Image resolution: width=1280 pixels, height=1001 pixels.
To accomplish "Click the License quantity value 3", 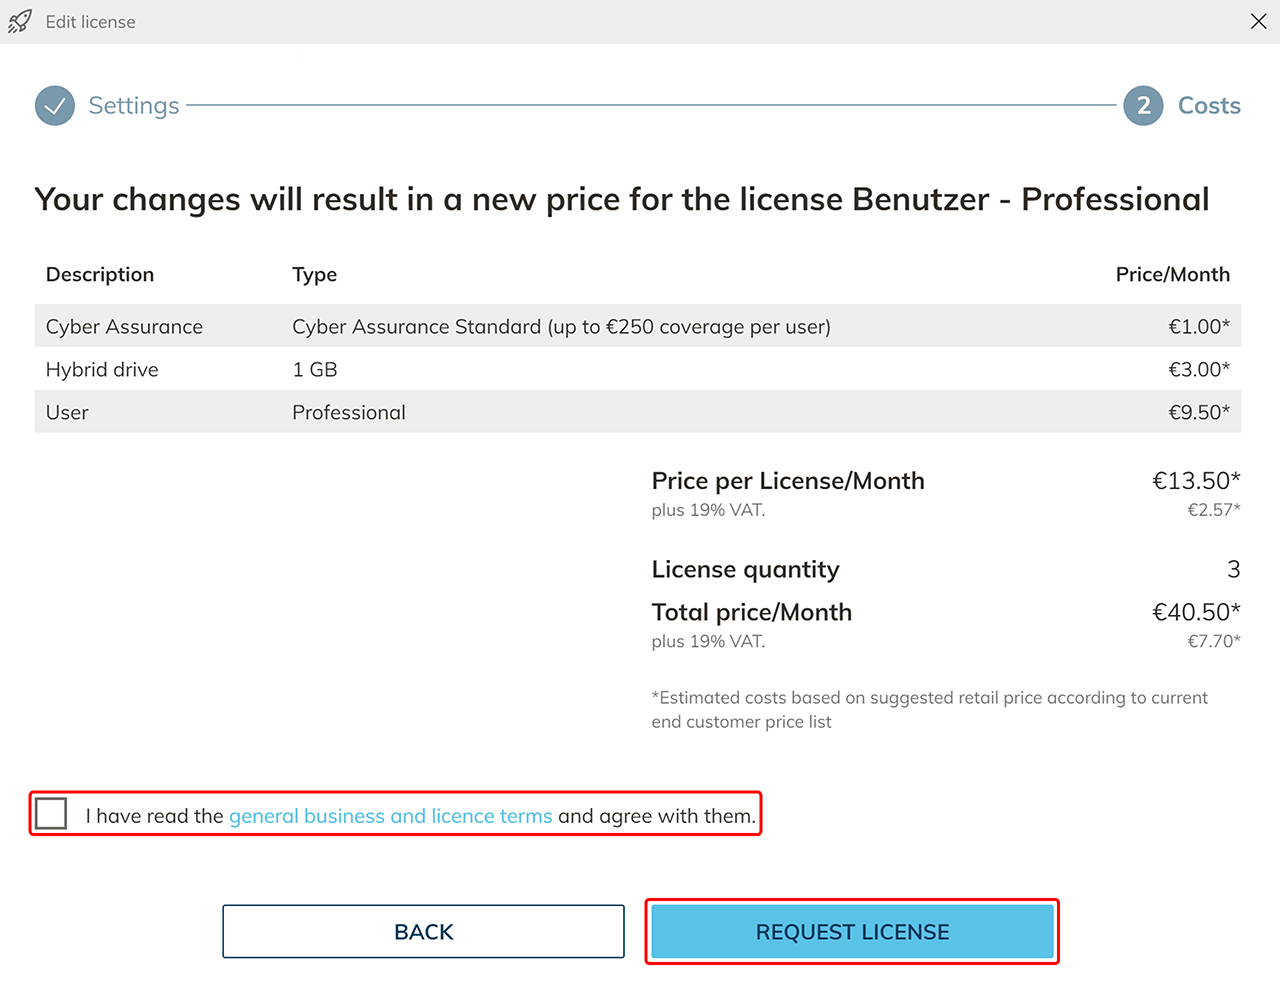I will 1233,570.
